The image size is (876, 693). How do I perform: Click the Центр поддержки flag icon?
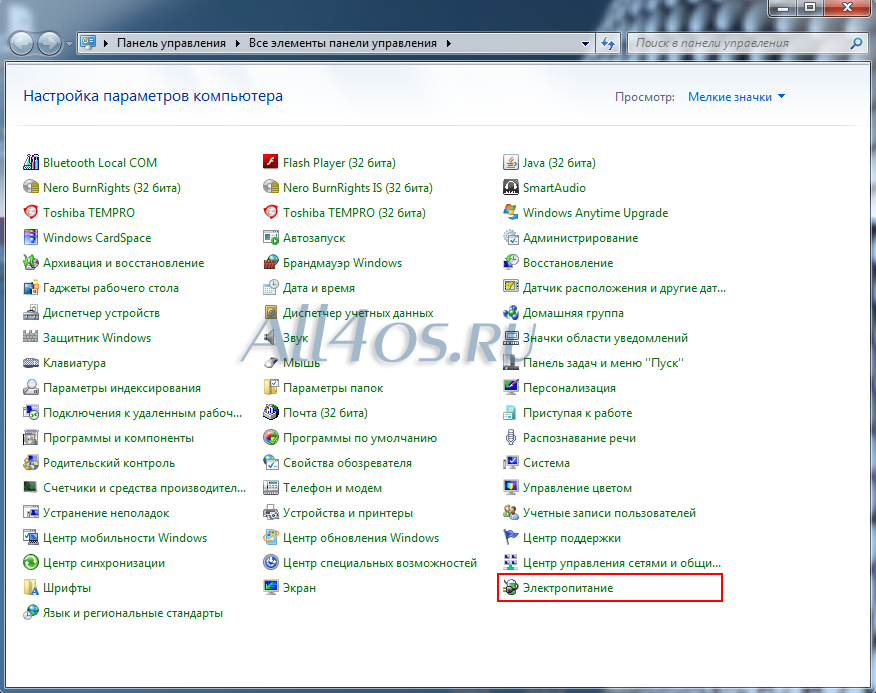[511, 538]
